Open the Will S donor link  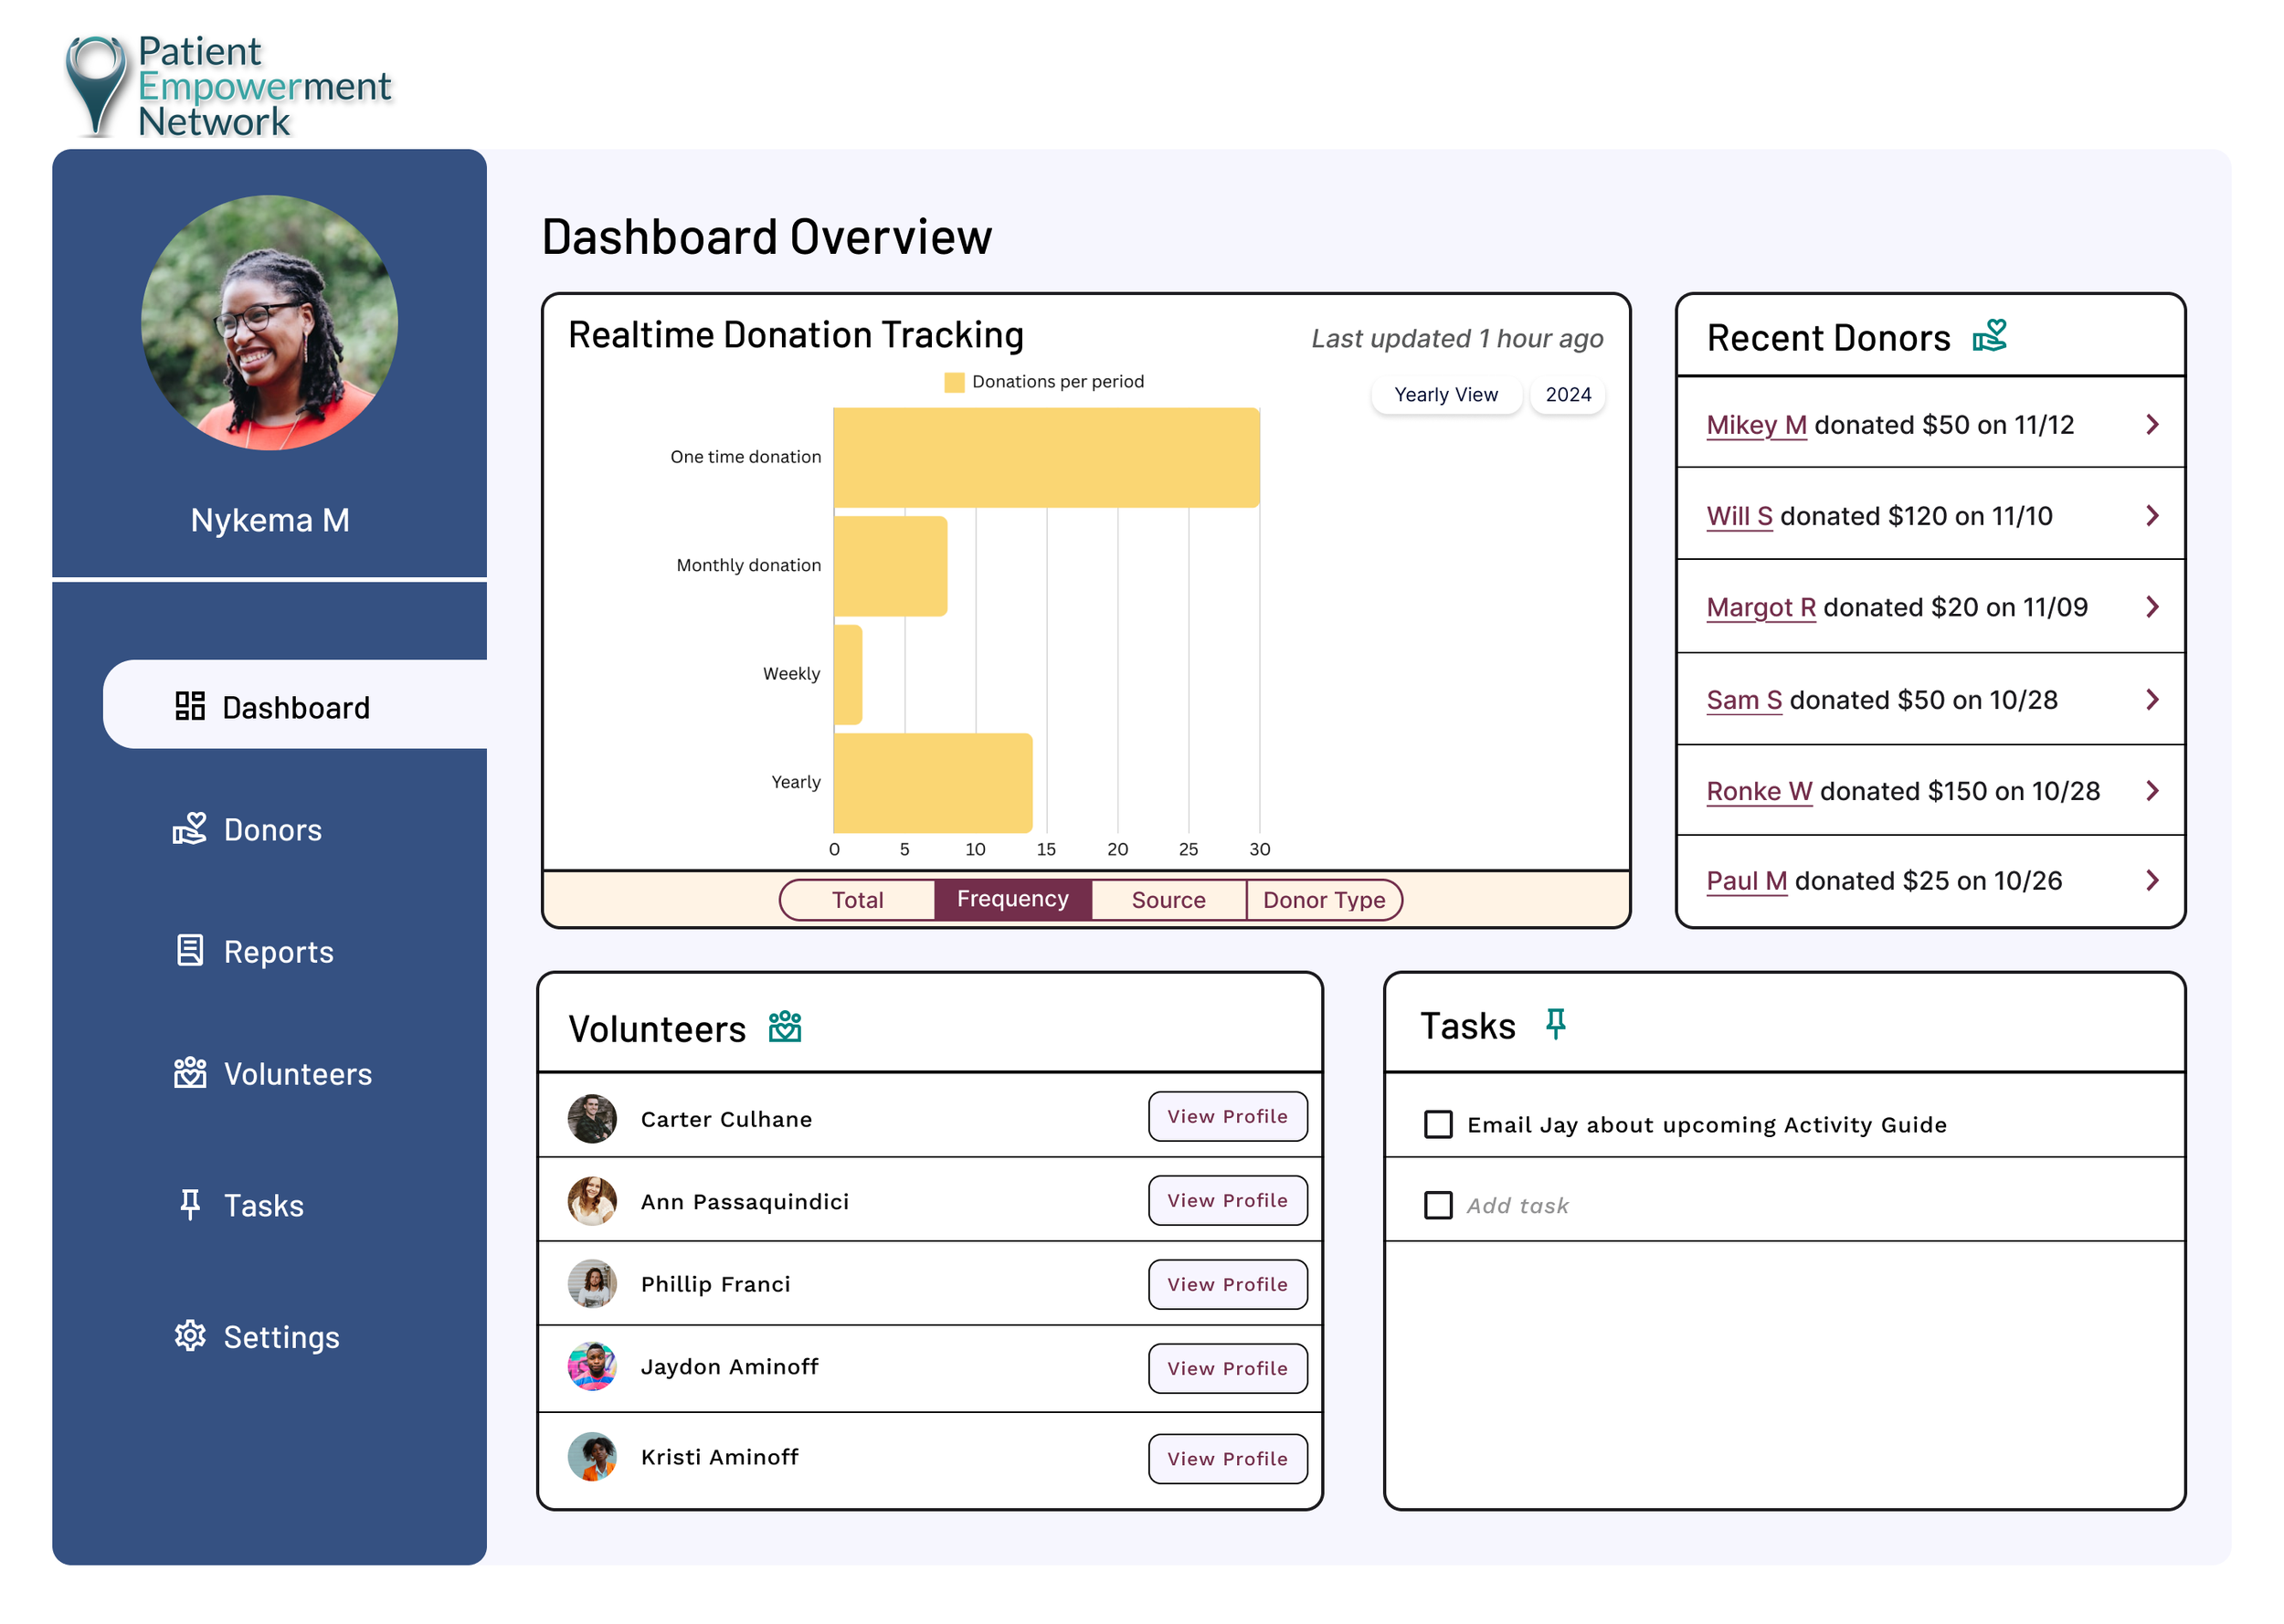tap(1739, 516)
